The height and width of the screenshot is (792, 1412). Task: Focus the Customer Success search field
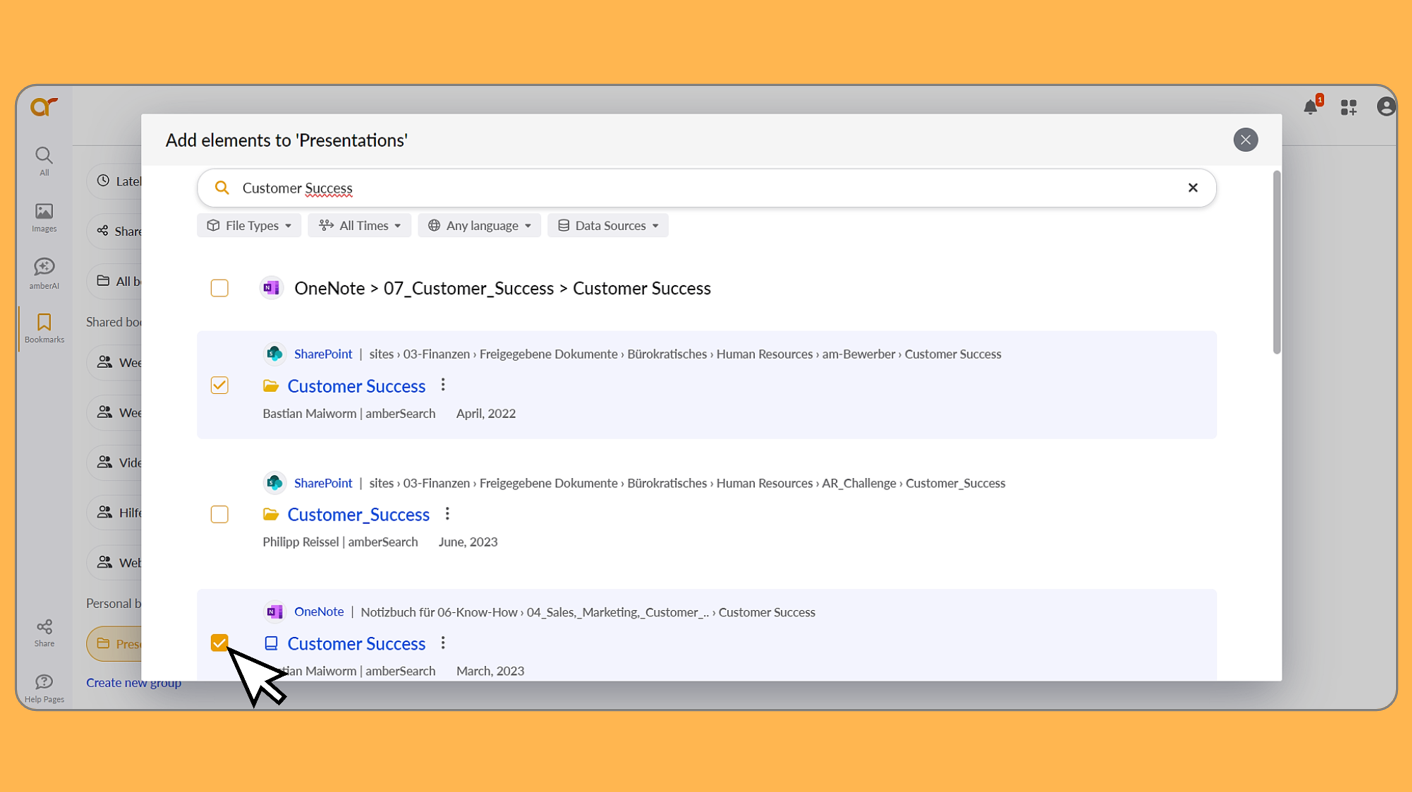click(x=707, y=188)
